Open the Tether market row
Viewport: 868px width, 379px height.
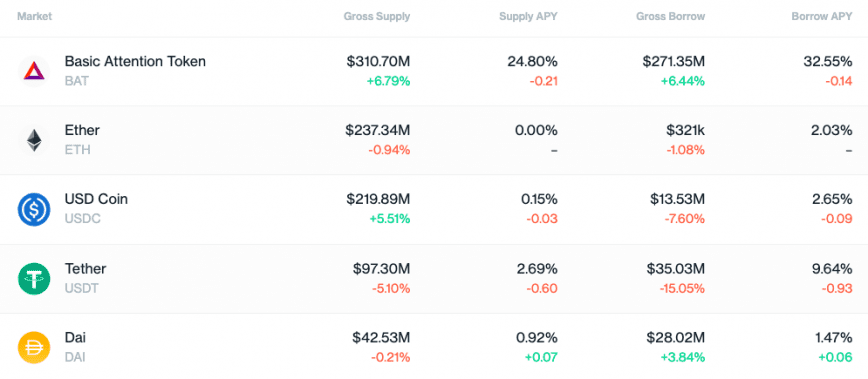pyautogui.click(x=434, y=279)
